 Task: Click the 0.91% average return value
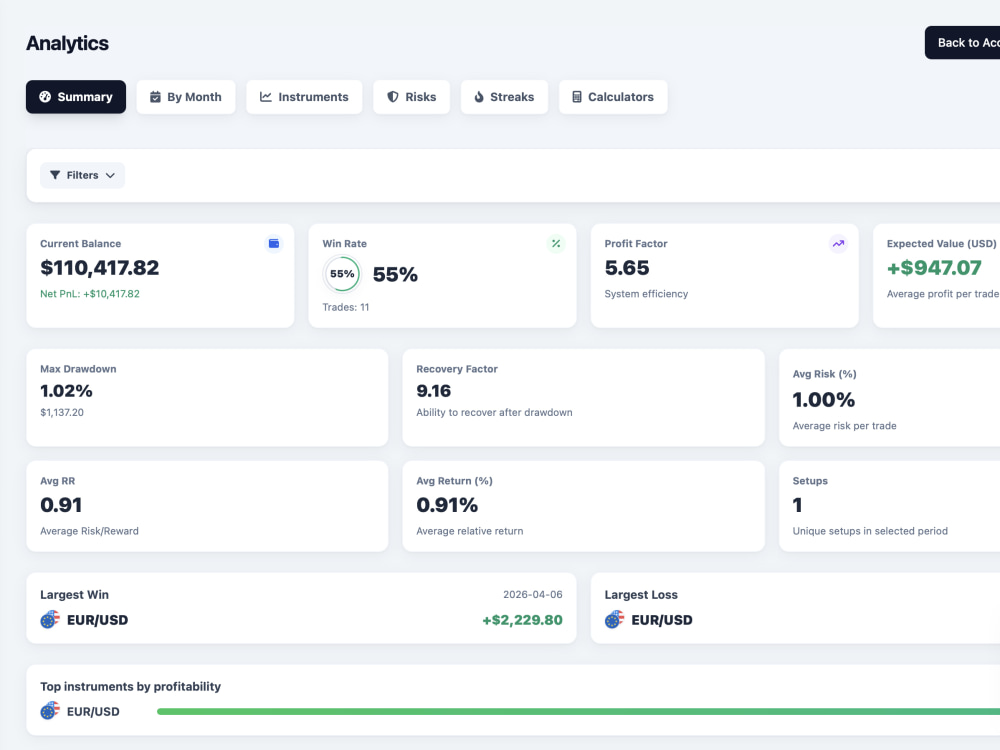click(447, 505)
